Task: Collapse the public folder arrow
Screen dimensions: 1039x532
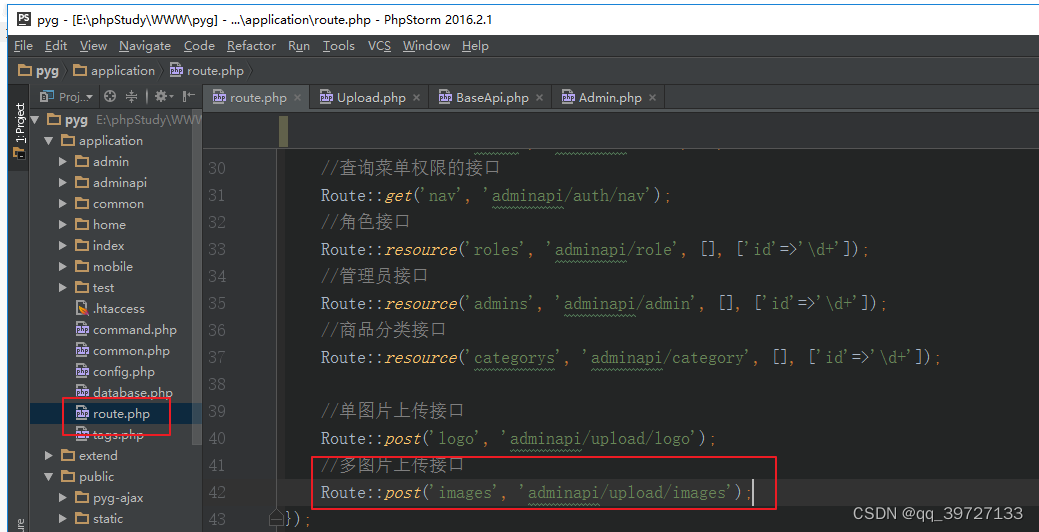Action: (x=48, y=476)
